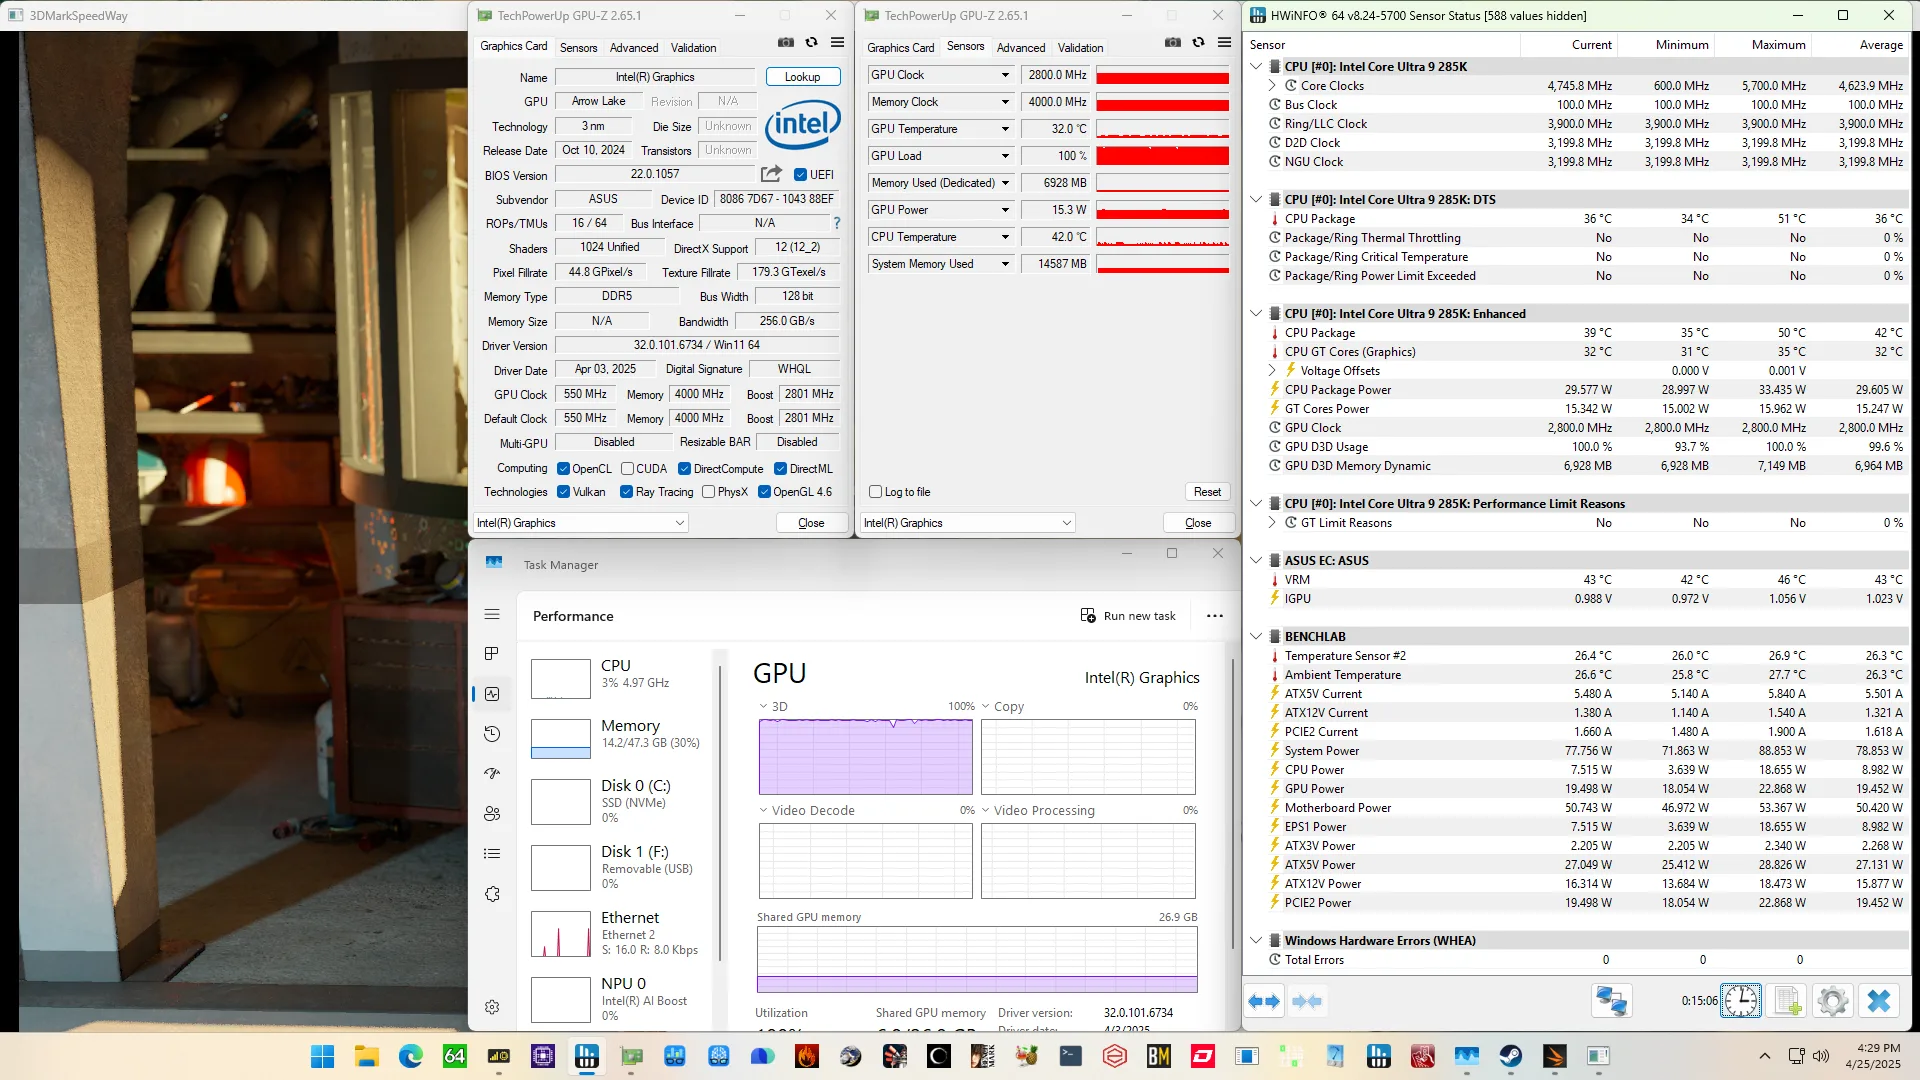
Task: Click Close button in left GPU-Z window
Action: pyautogui.click(x=811, y=523)
